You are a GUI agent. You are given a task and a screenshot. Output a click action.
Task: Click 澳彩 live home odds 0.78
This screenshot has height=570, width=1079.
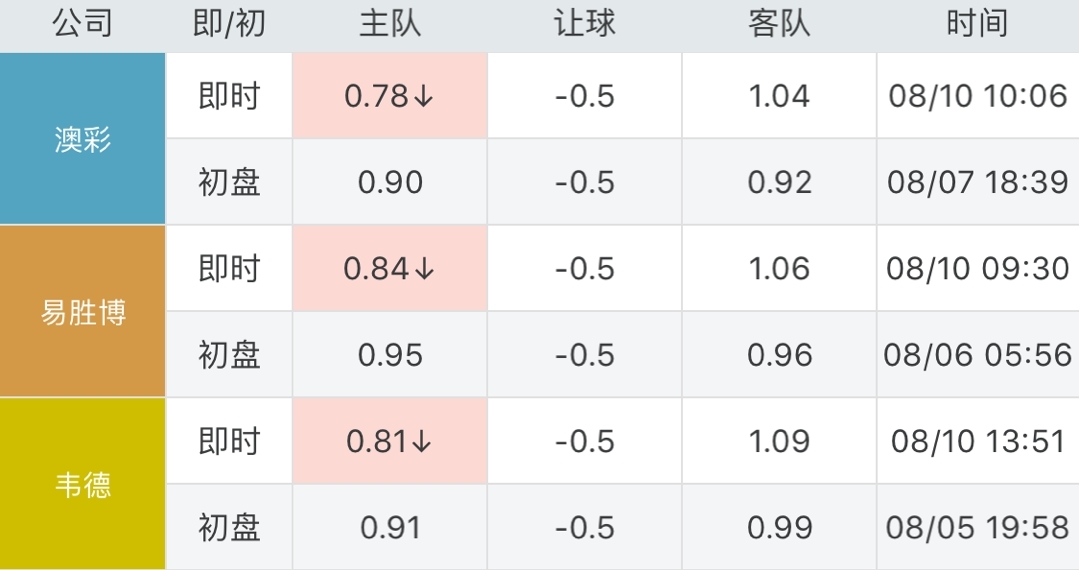point(390,96)
